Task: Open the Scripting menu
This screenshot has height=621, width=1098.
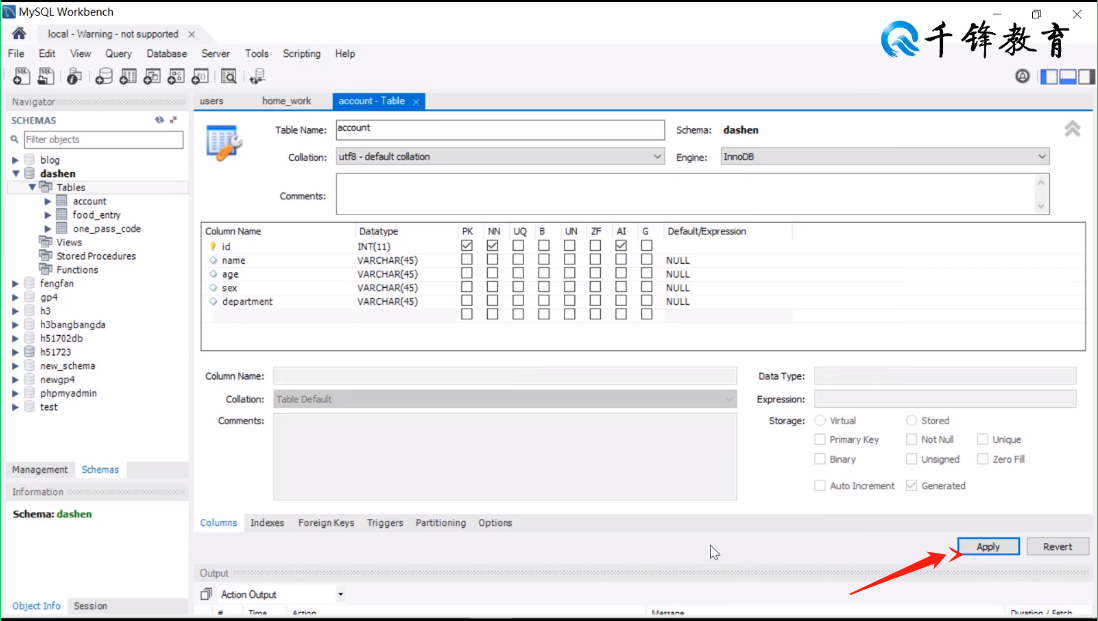Action: tap(302, 54)
